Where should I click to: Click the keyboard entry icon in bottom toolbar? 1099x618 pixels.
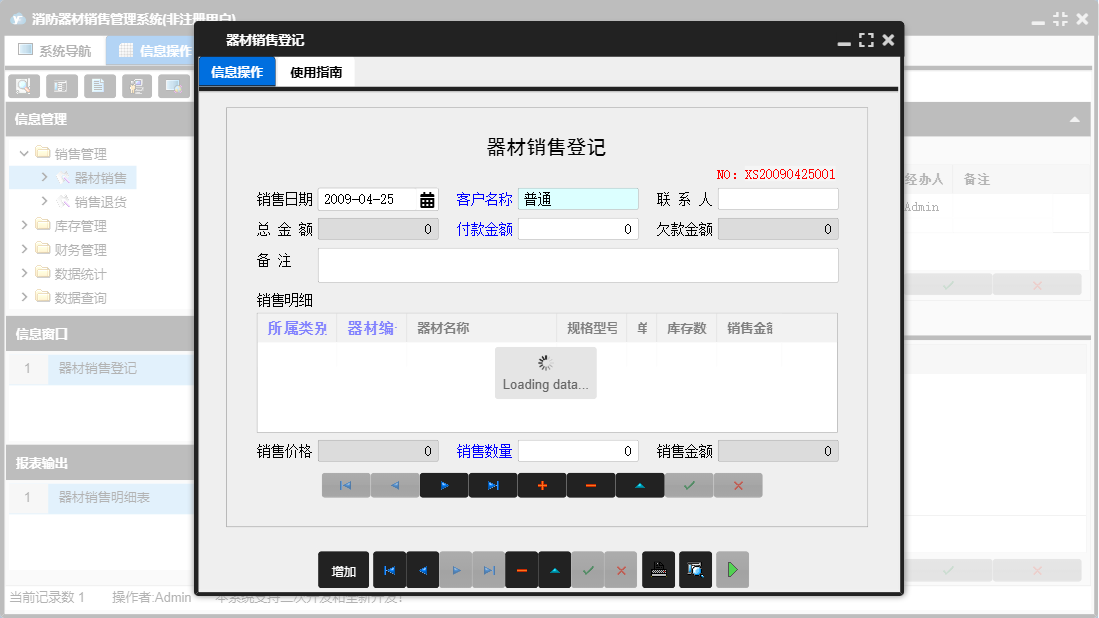click(x=658, y=569)
